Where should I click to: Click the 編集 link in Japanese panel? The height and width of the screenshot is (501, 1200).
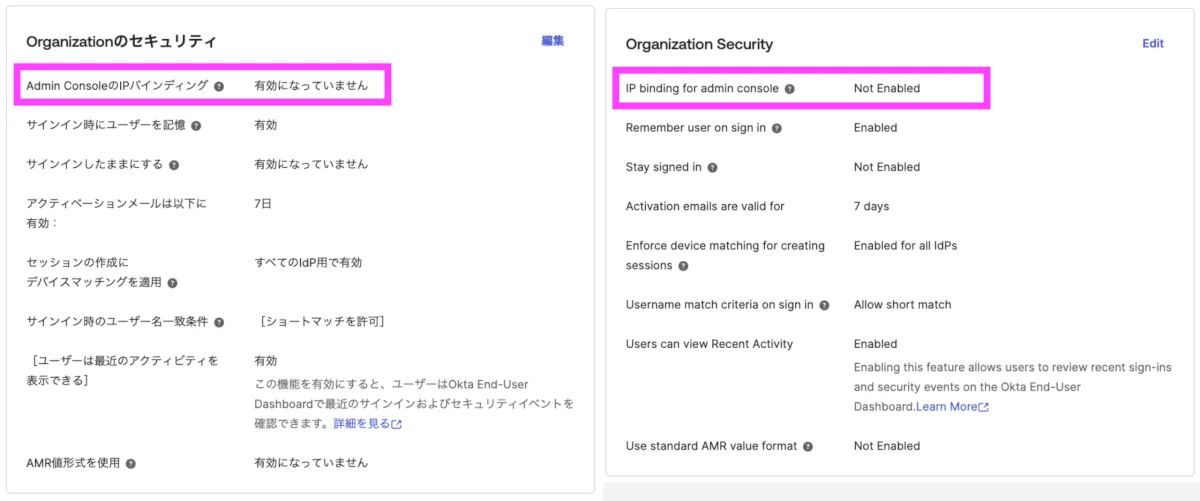[553, 41]
